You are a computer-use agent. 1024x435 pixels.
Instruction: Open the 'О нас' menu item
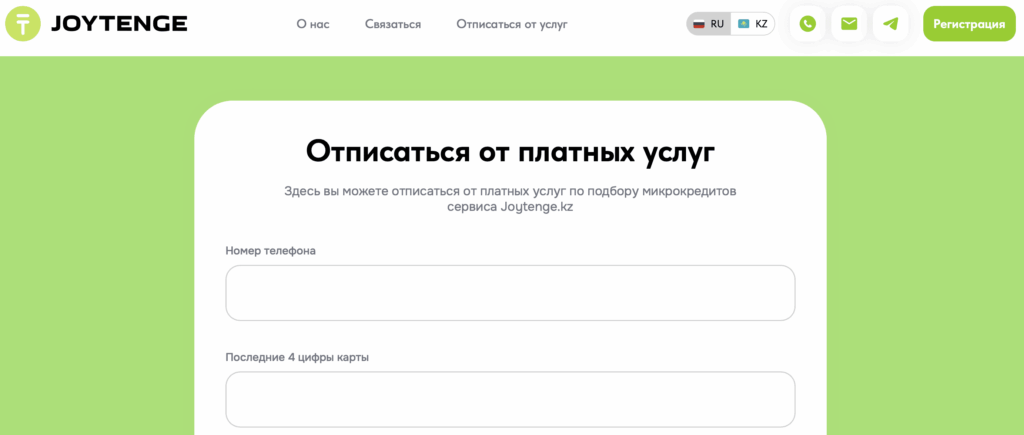pos(313,24)
